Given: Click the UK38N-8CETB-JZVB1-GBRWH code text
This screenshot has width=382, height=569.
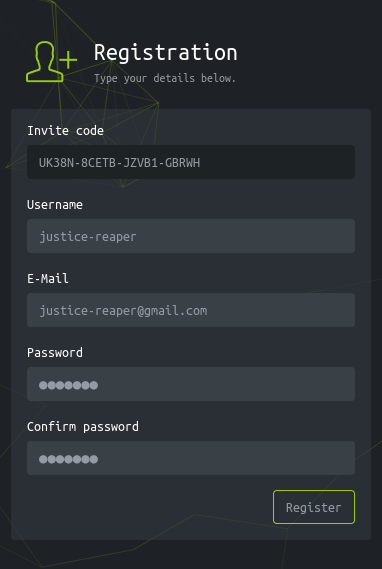Looking at the screenshot, I should tap(119, 163).
